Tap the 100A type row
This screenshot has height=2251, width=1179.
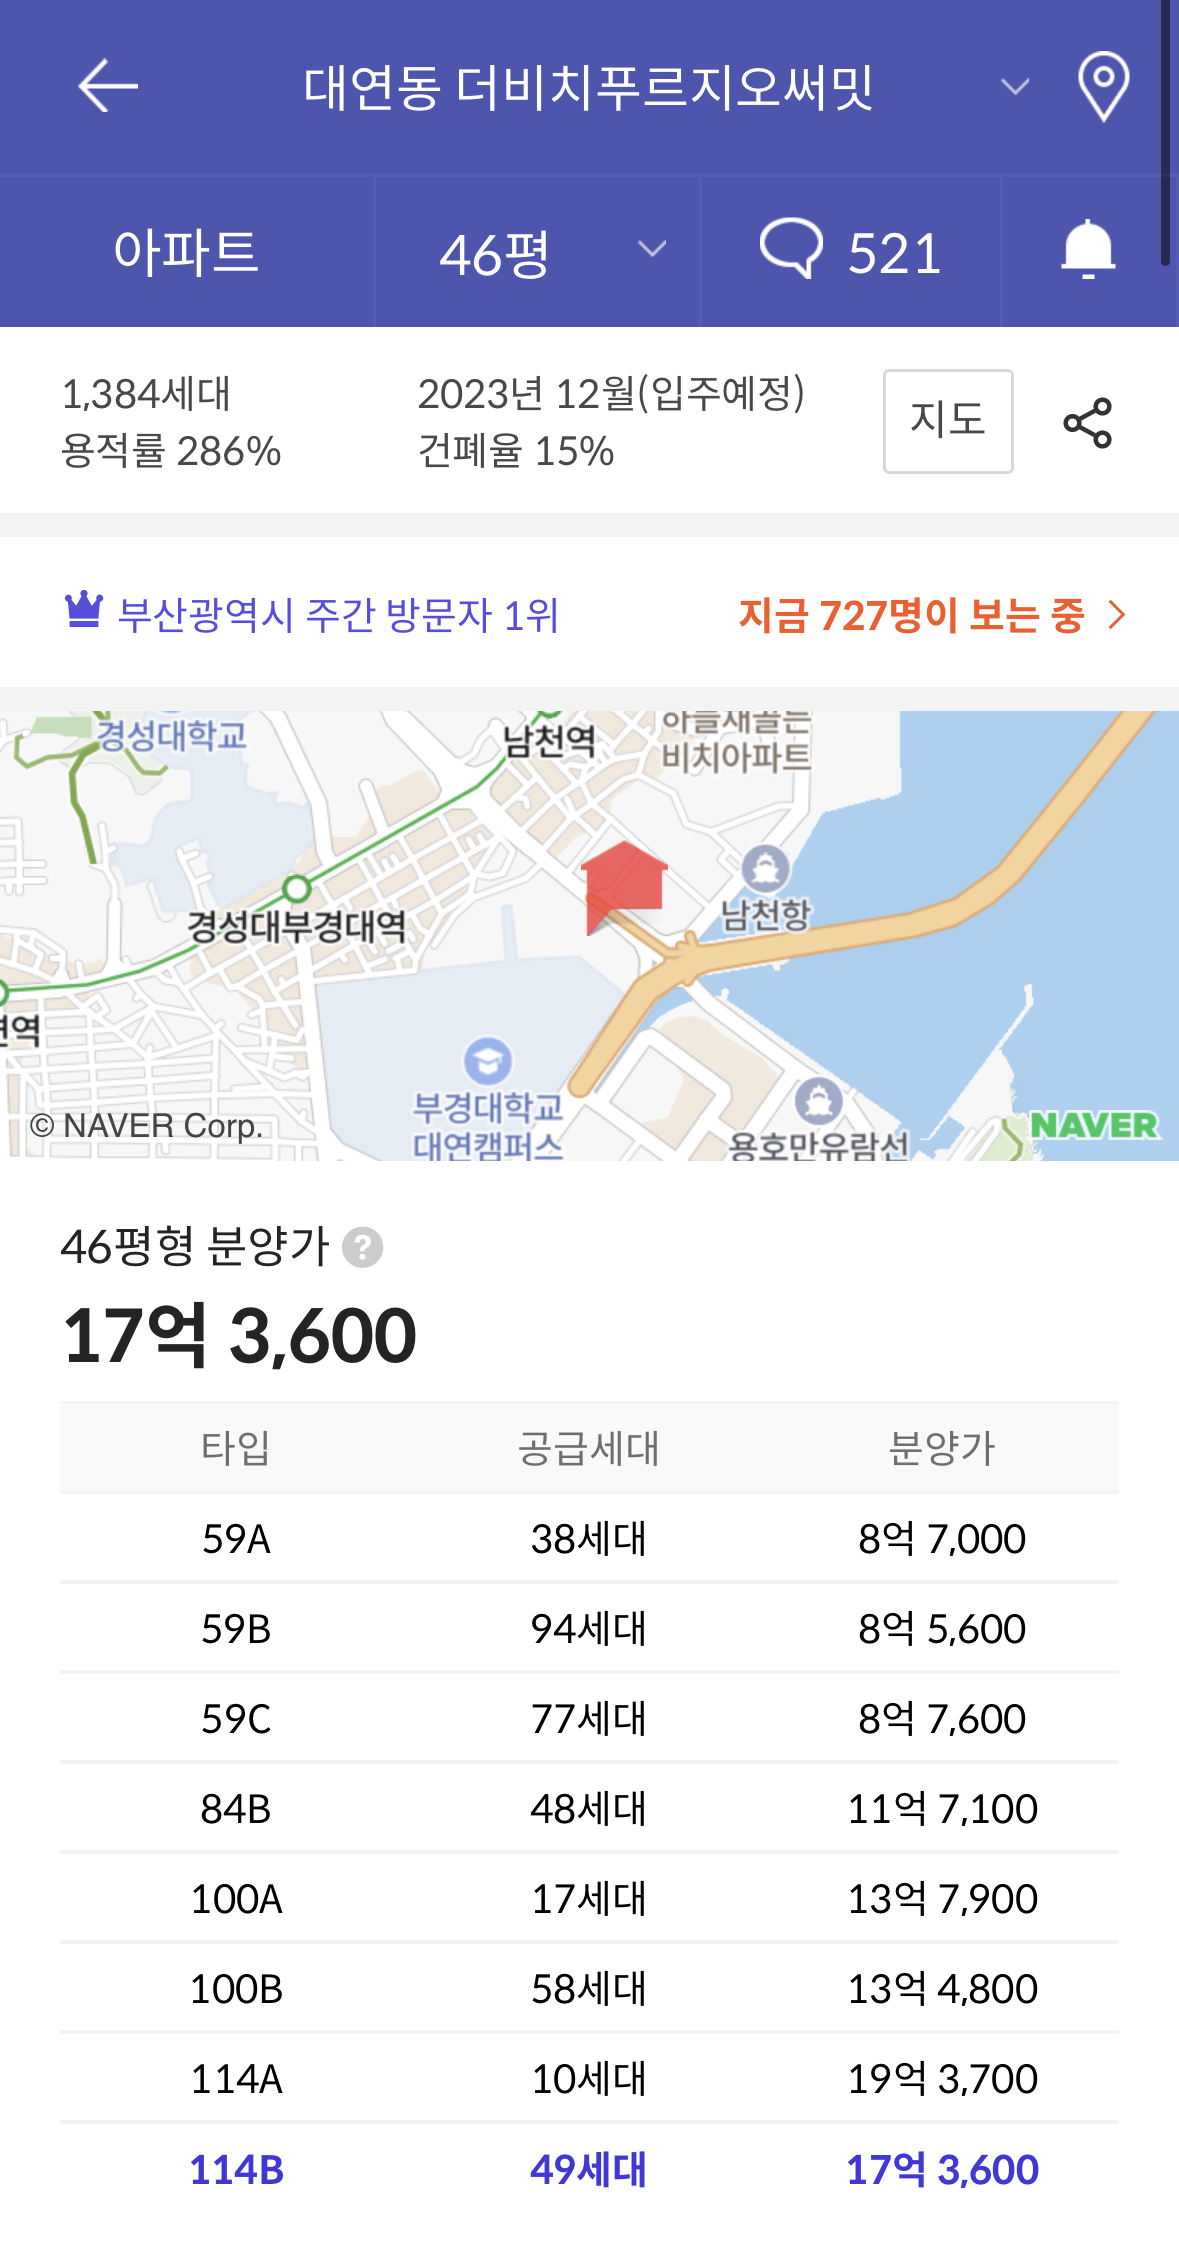(x=588, y=1898)
